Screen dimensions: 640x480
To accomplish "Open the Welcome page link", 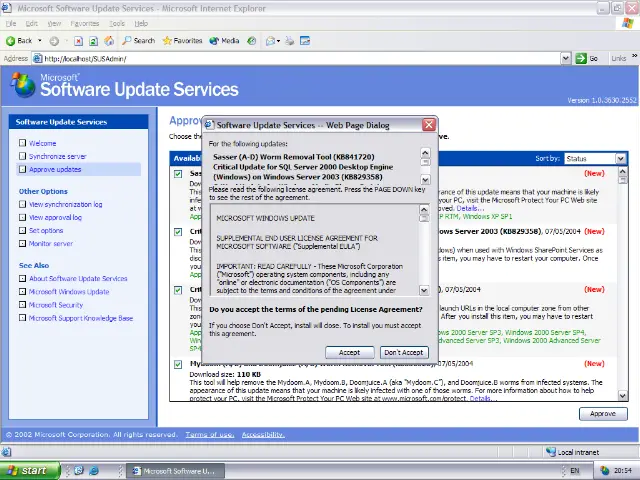I will coord(42,143).
